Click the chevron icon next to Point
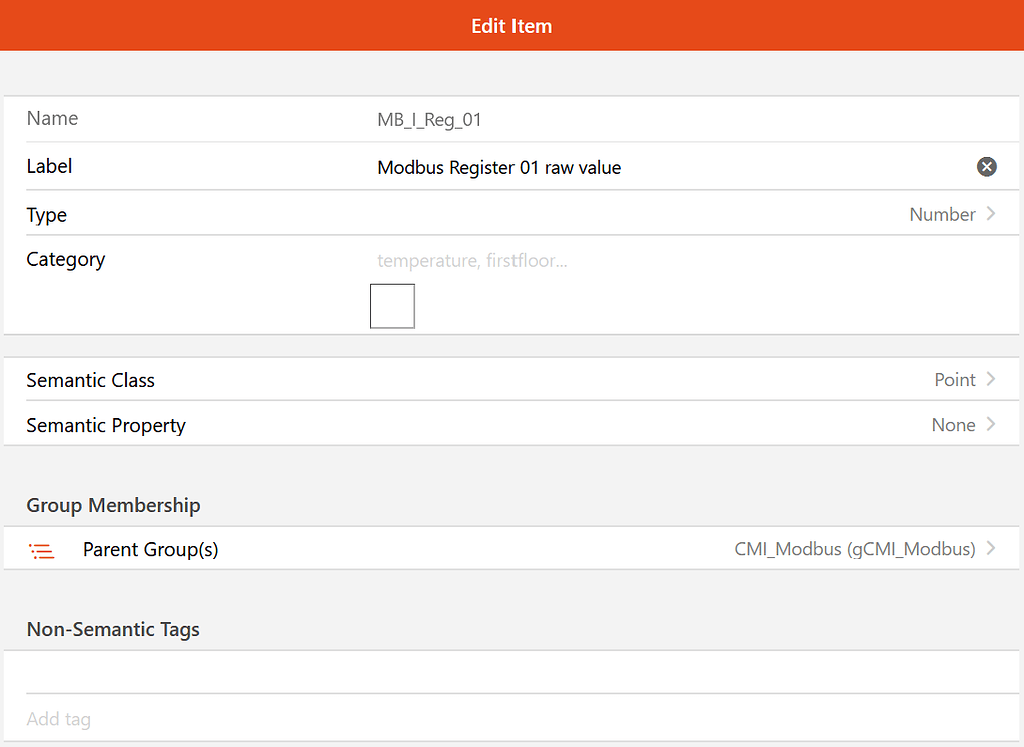The image size is (1024, 747). 991,380
